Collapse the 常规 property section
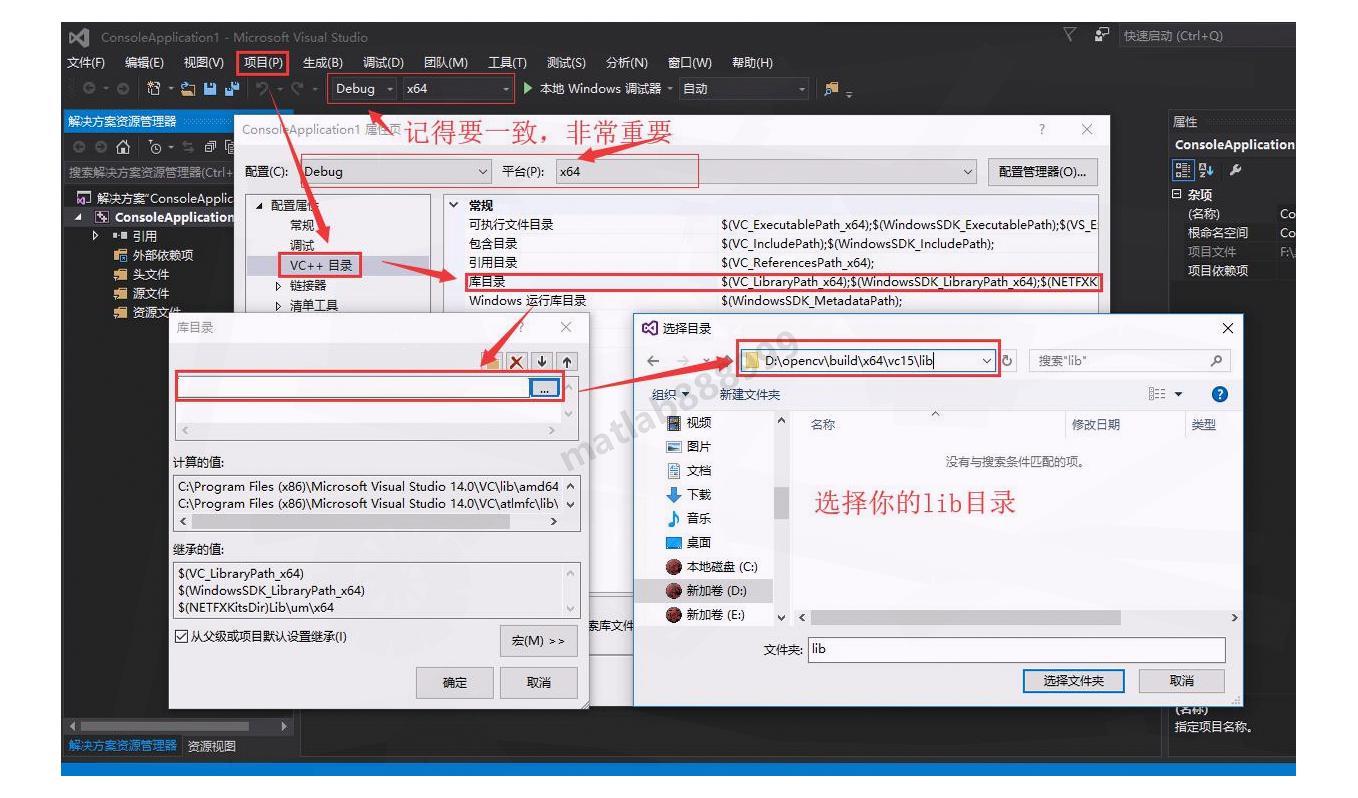The width and height of the screenshot is (1358, 798). (x=456, y=205)
